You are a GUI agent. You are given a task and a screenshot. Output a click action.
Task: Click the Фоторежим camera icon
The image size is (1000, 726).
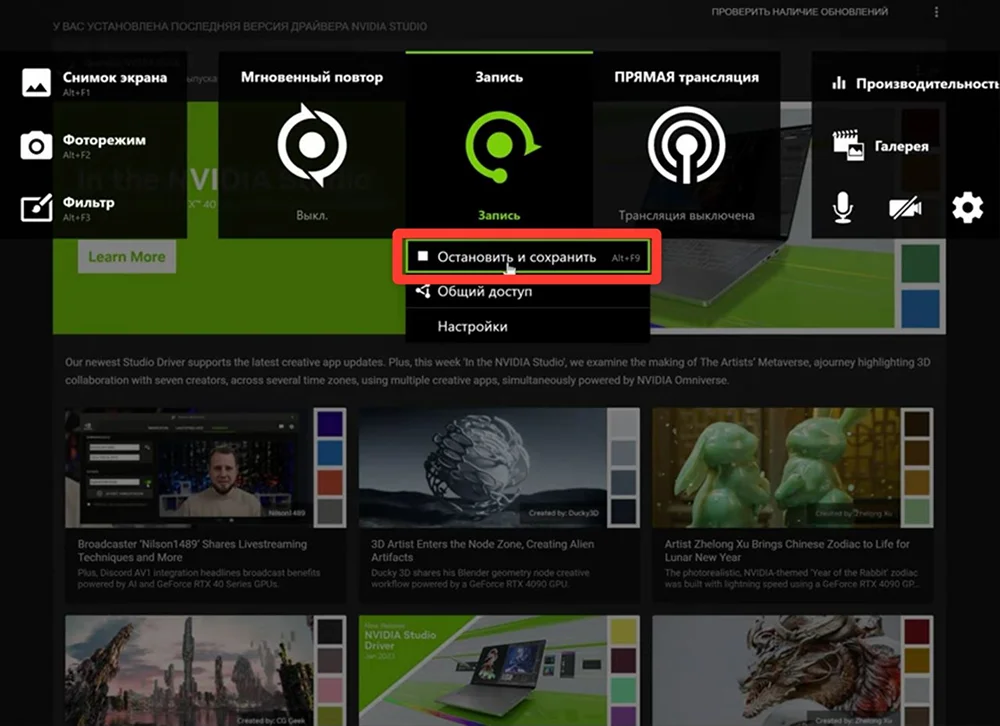click(37, 146)
